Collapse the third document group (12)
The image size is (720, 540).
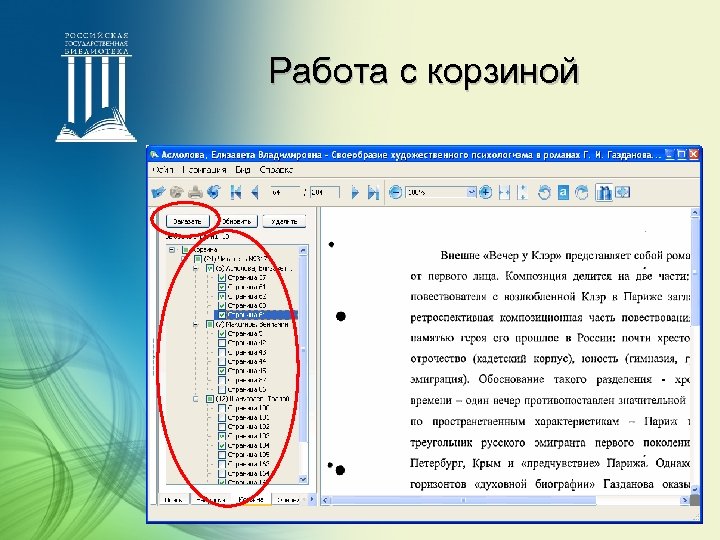click(x=196, y=399)
